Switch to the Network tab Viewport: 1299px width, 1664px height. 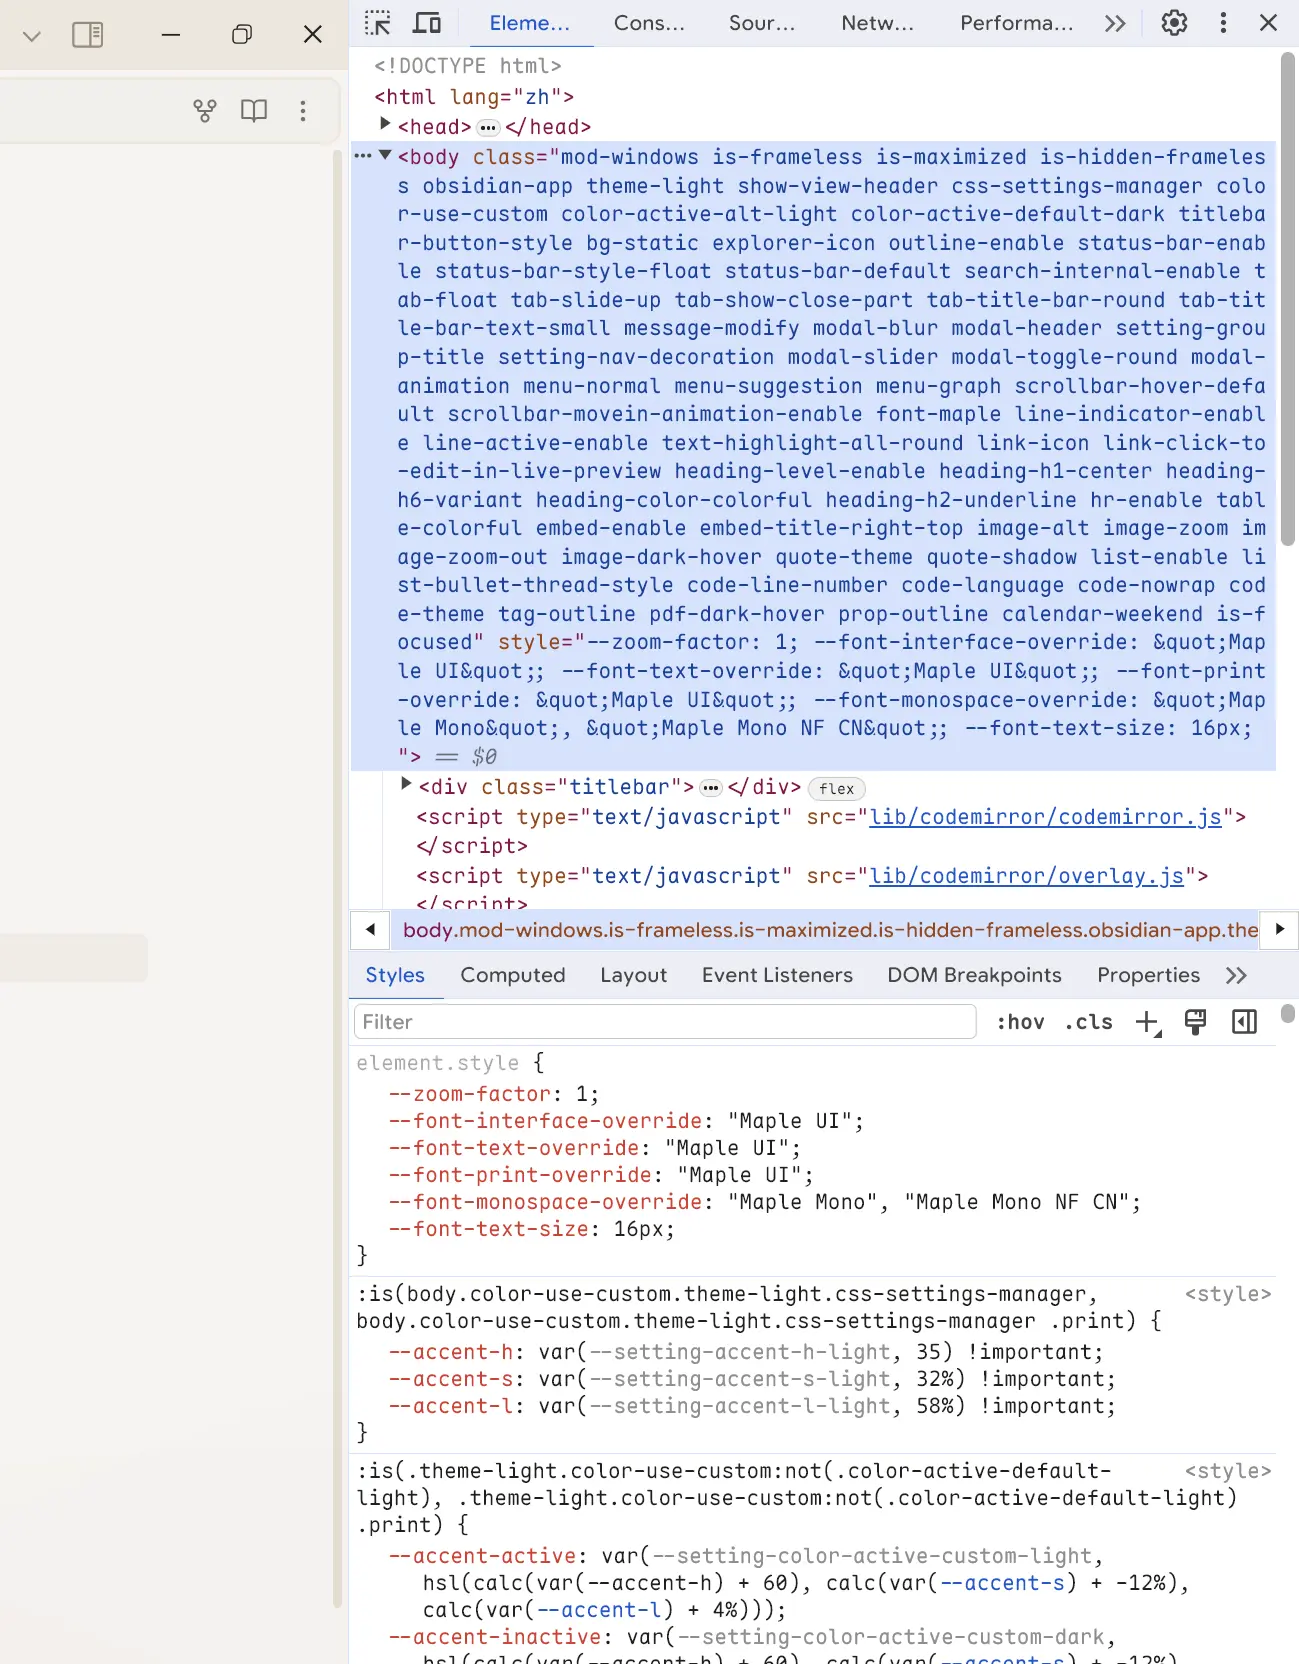[877, 23]
